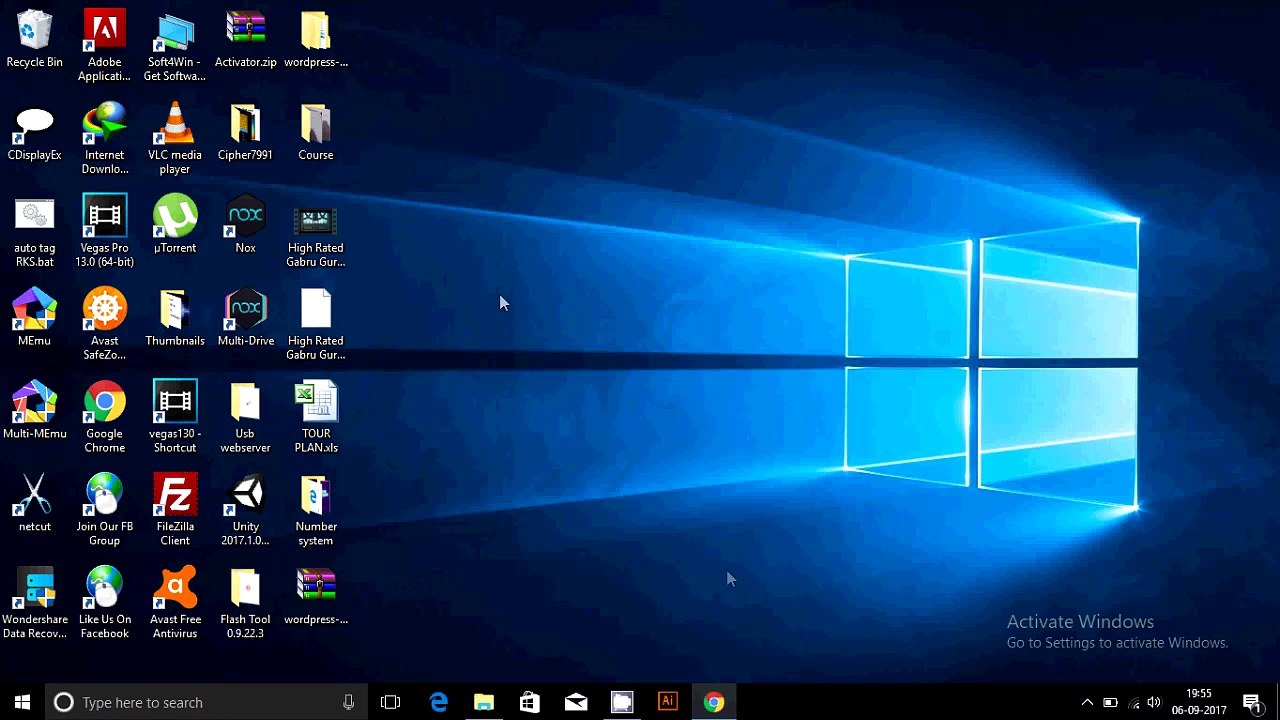The height and width of the screenshot is (720, 1280).
Task: Select the netcut scissors icon
Action: pyautogui.click(x=34, y=505)
